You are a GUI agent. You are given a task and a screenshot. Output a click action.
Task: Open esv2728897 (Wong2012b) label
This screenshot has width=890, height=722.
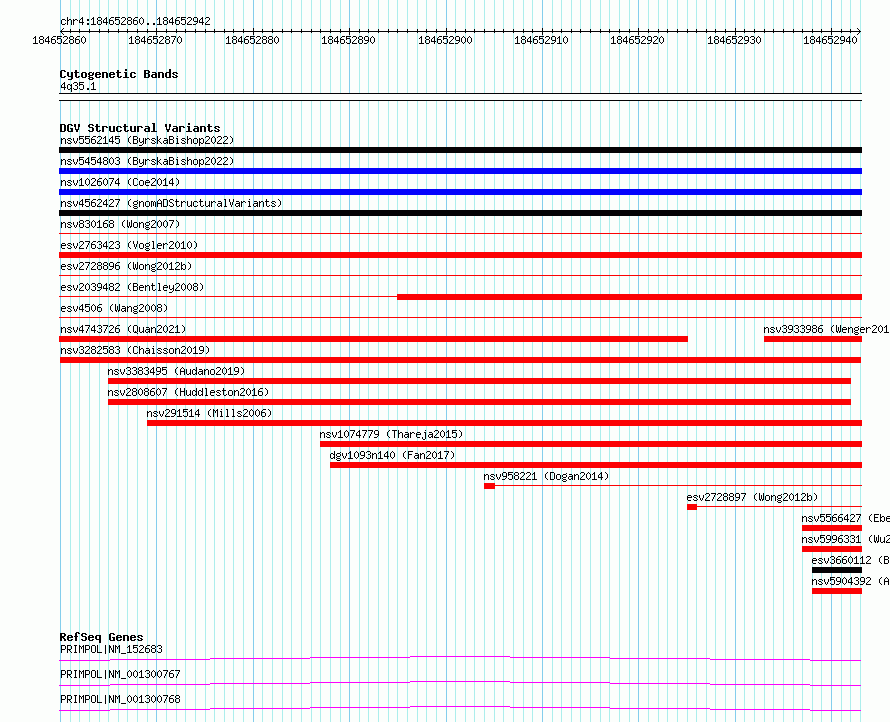[752, 497]
